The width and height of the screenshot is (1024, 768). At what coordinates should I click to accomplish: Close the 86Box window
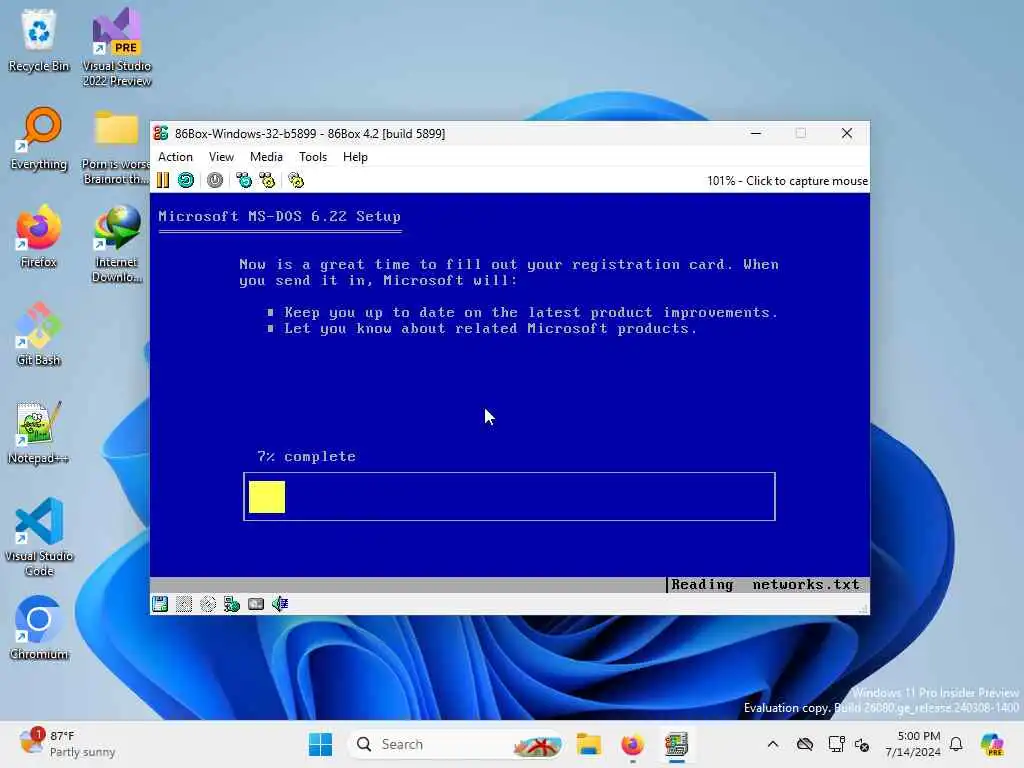847,133
